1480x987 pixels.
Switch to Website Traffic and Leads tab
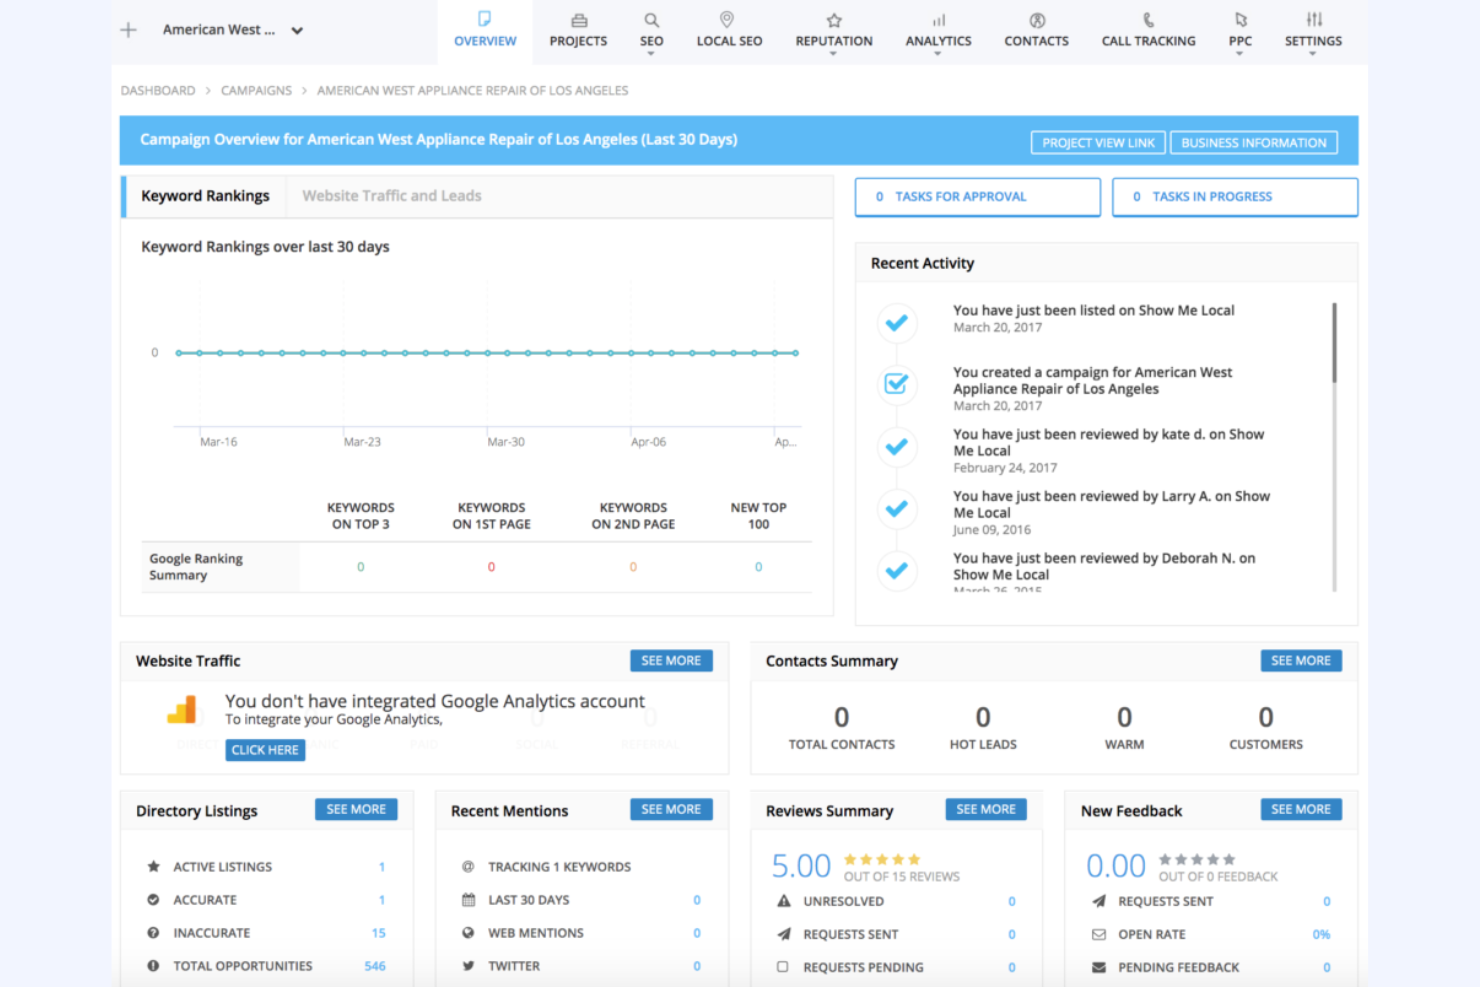[x=392, y=196]
